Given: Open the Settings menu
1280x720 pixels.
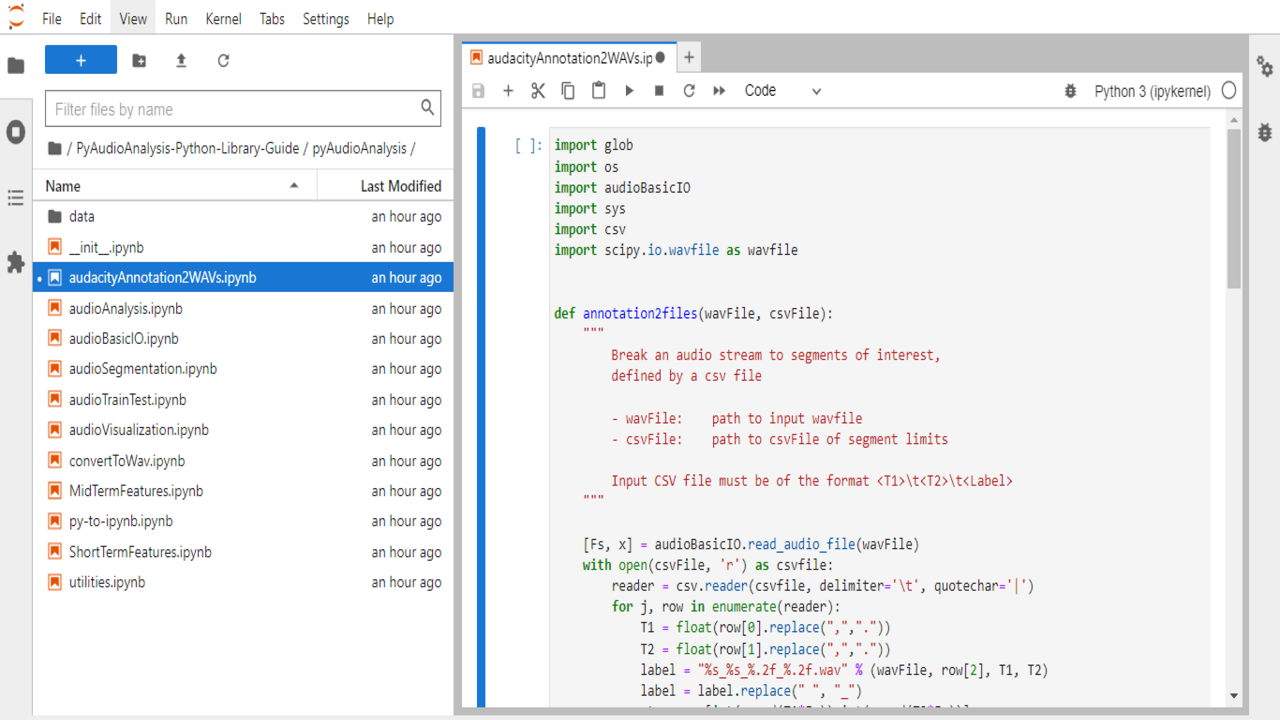Looking at the screenshot, I should (x=326, y=19).
